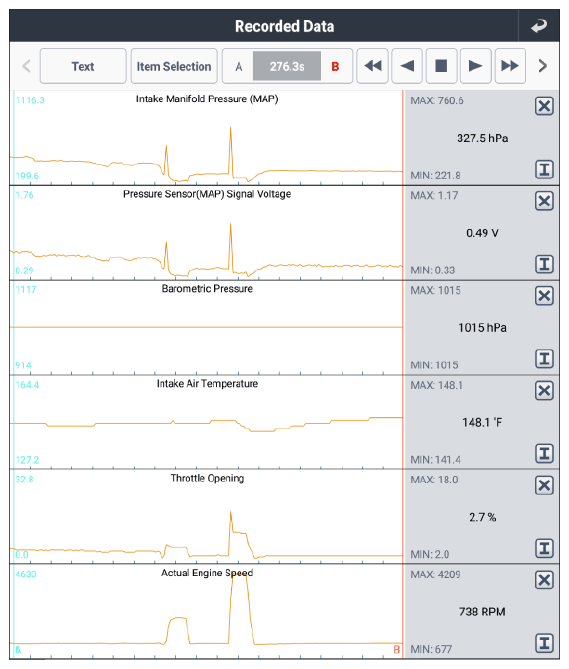Viewport: 569px width, 669px height.
Task: Step backward with the single left arrow
Action: pos(407,66)
